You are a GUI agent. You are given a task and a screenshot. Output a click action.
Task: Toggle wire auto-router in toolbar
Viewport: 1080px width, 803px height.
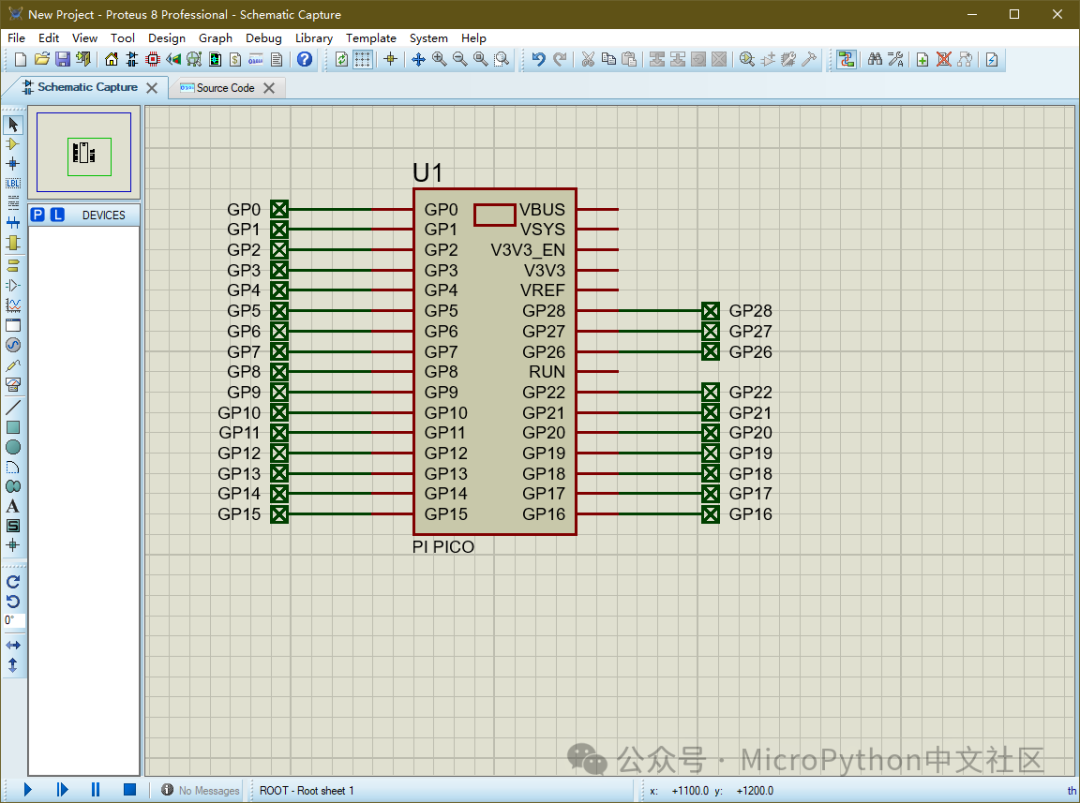(847, 60)
